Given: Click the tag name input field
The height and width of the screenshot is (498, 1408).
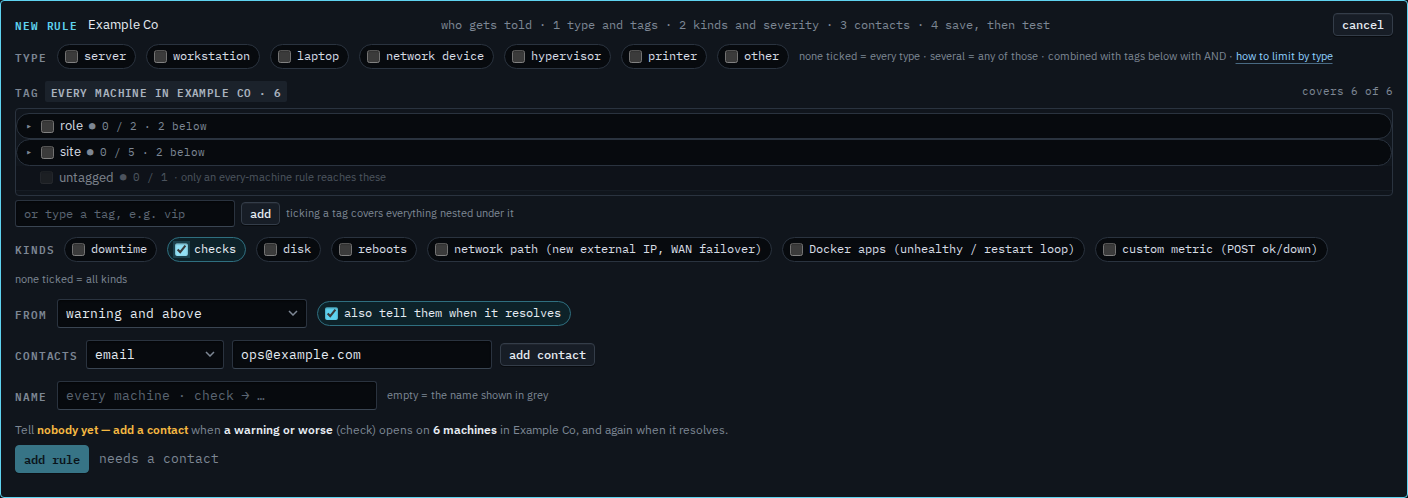Looking at the screenshot, I should 125,214.
